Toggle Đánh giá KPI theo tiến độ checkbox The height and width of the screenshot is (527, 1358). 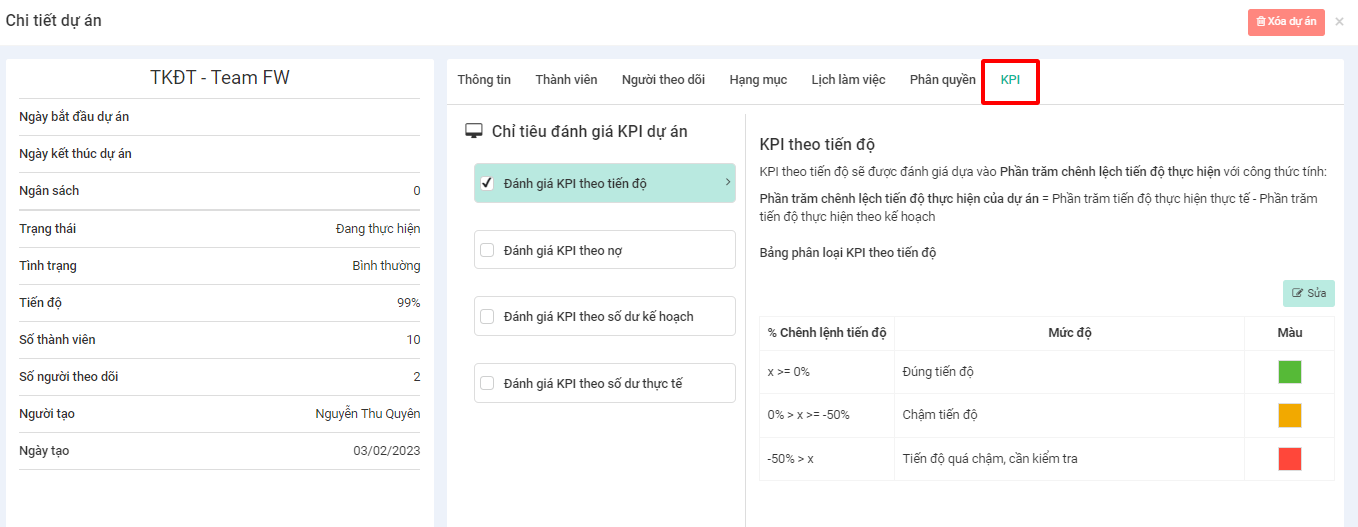488,183
